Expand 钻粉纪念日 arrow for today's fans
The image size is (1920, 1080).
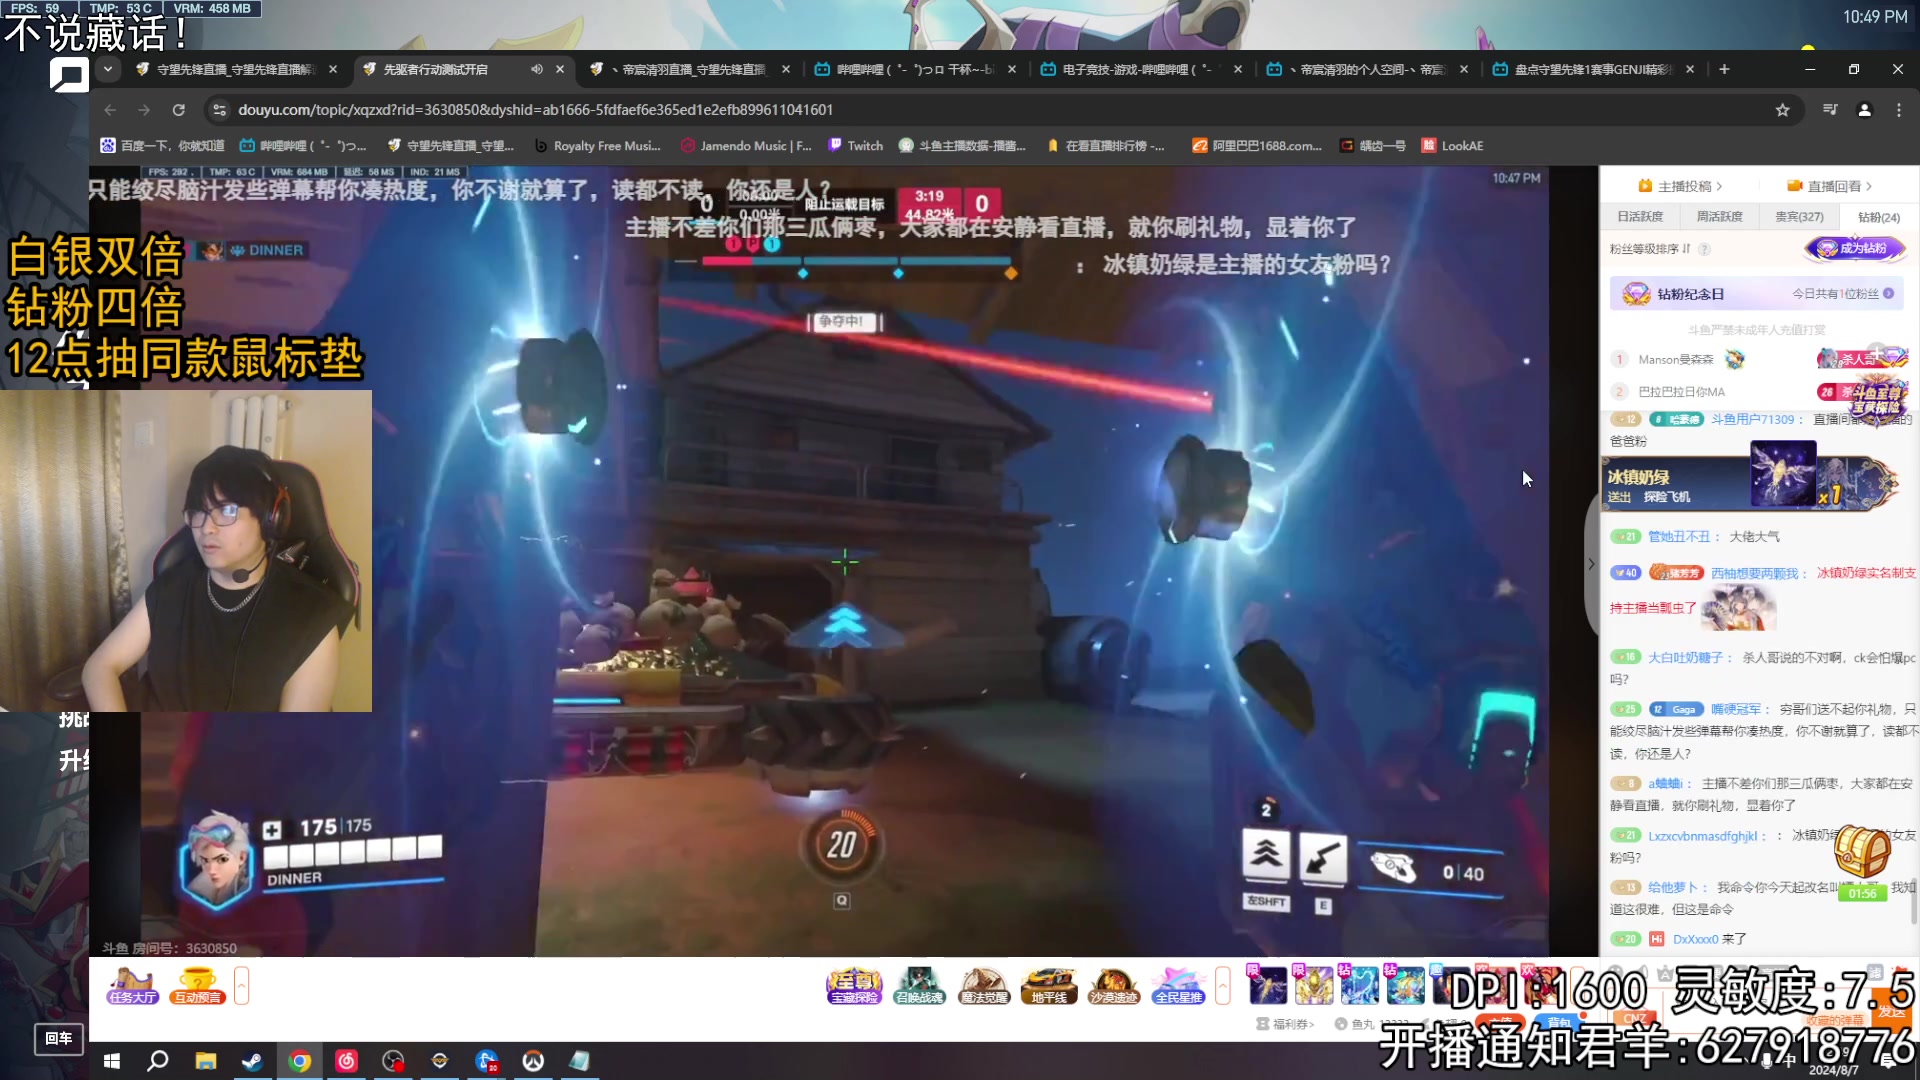[x=1888, y=294]
